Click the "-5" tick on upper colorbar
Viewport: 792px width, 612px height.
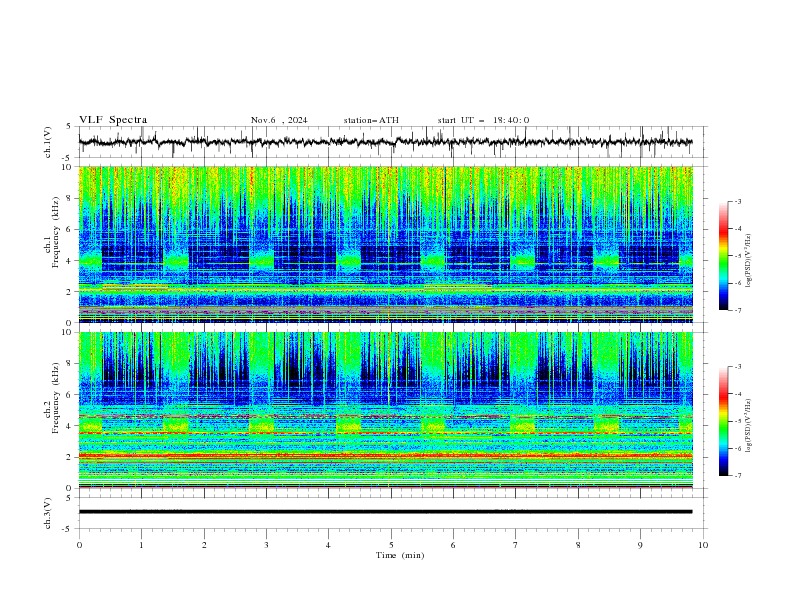[x=738, y=256]
